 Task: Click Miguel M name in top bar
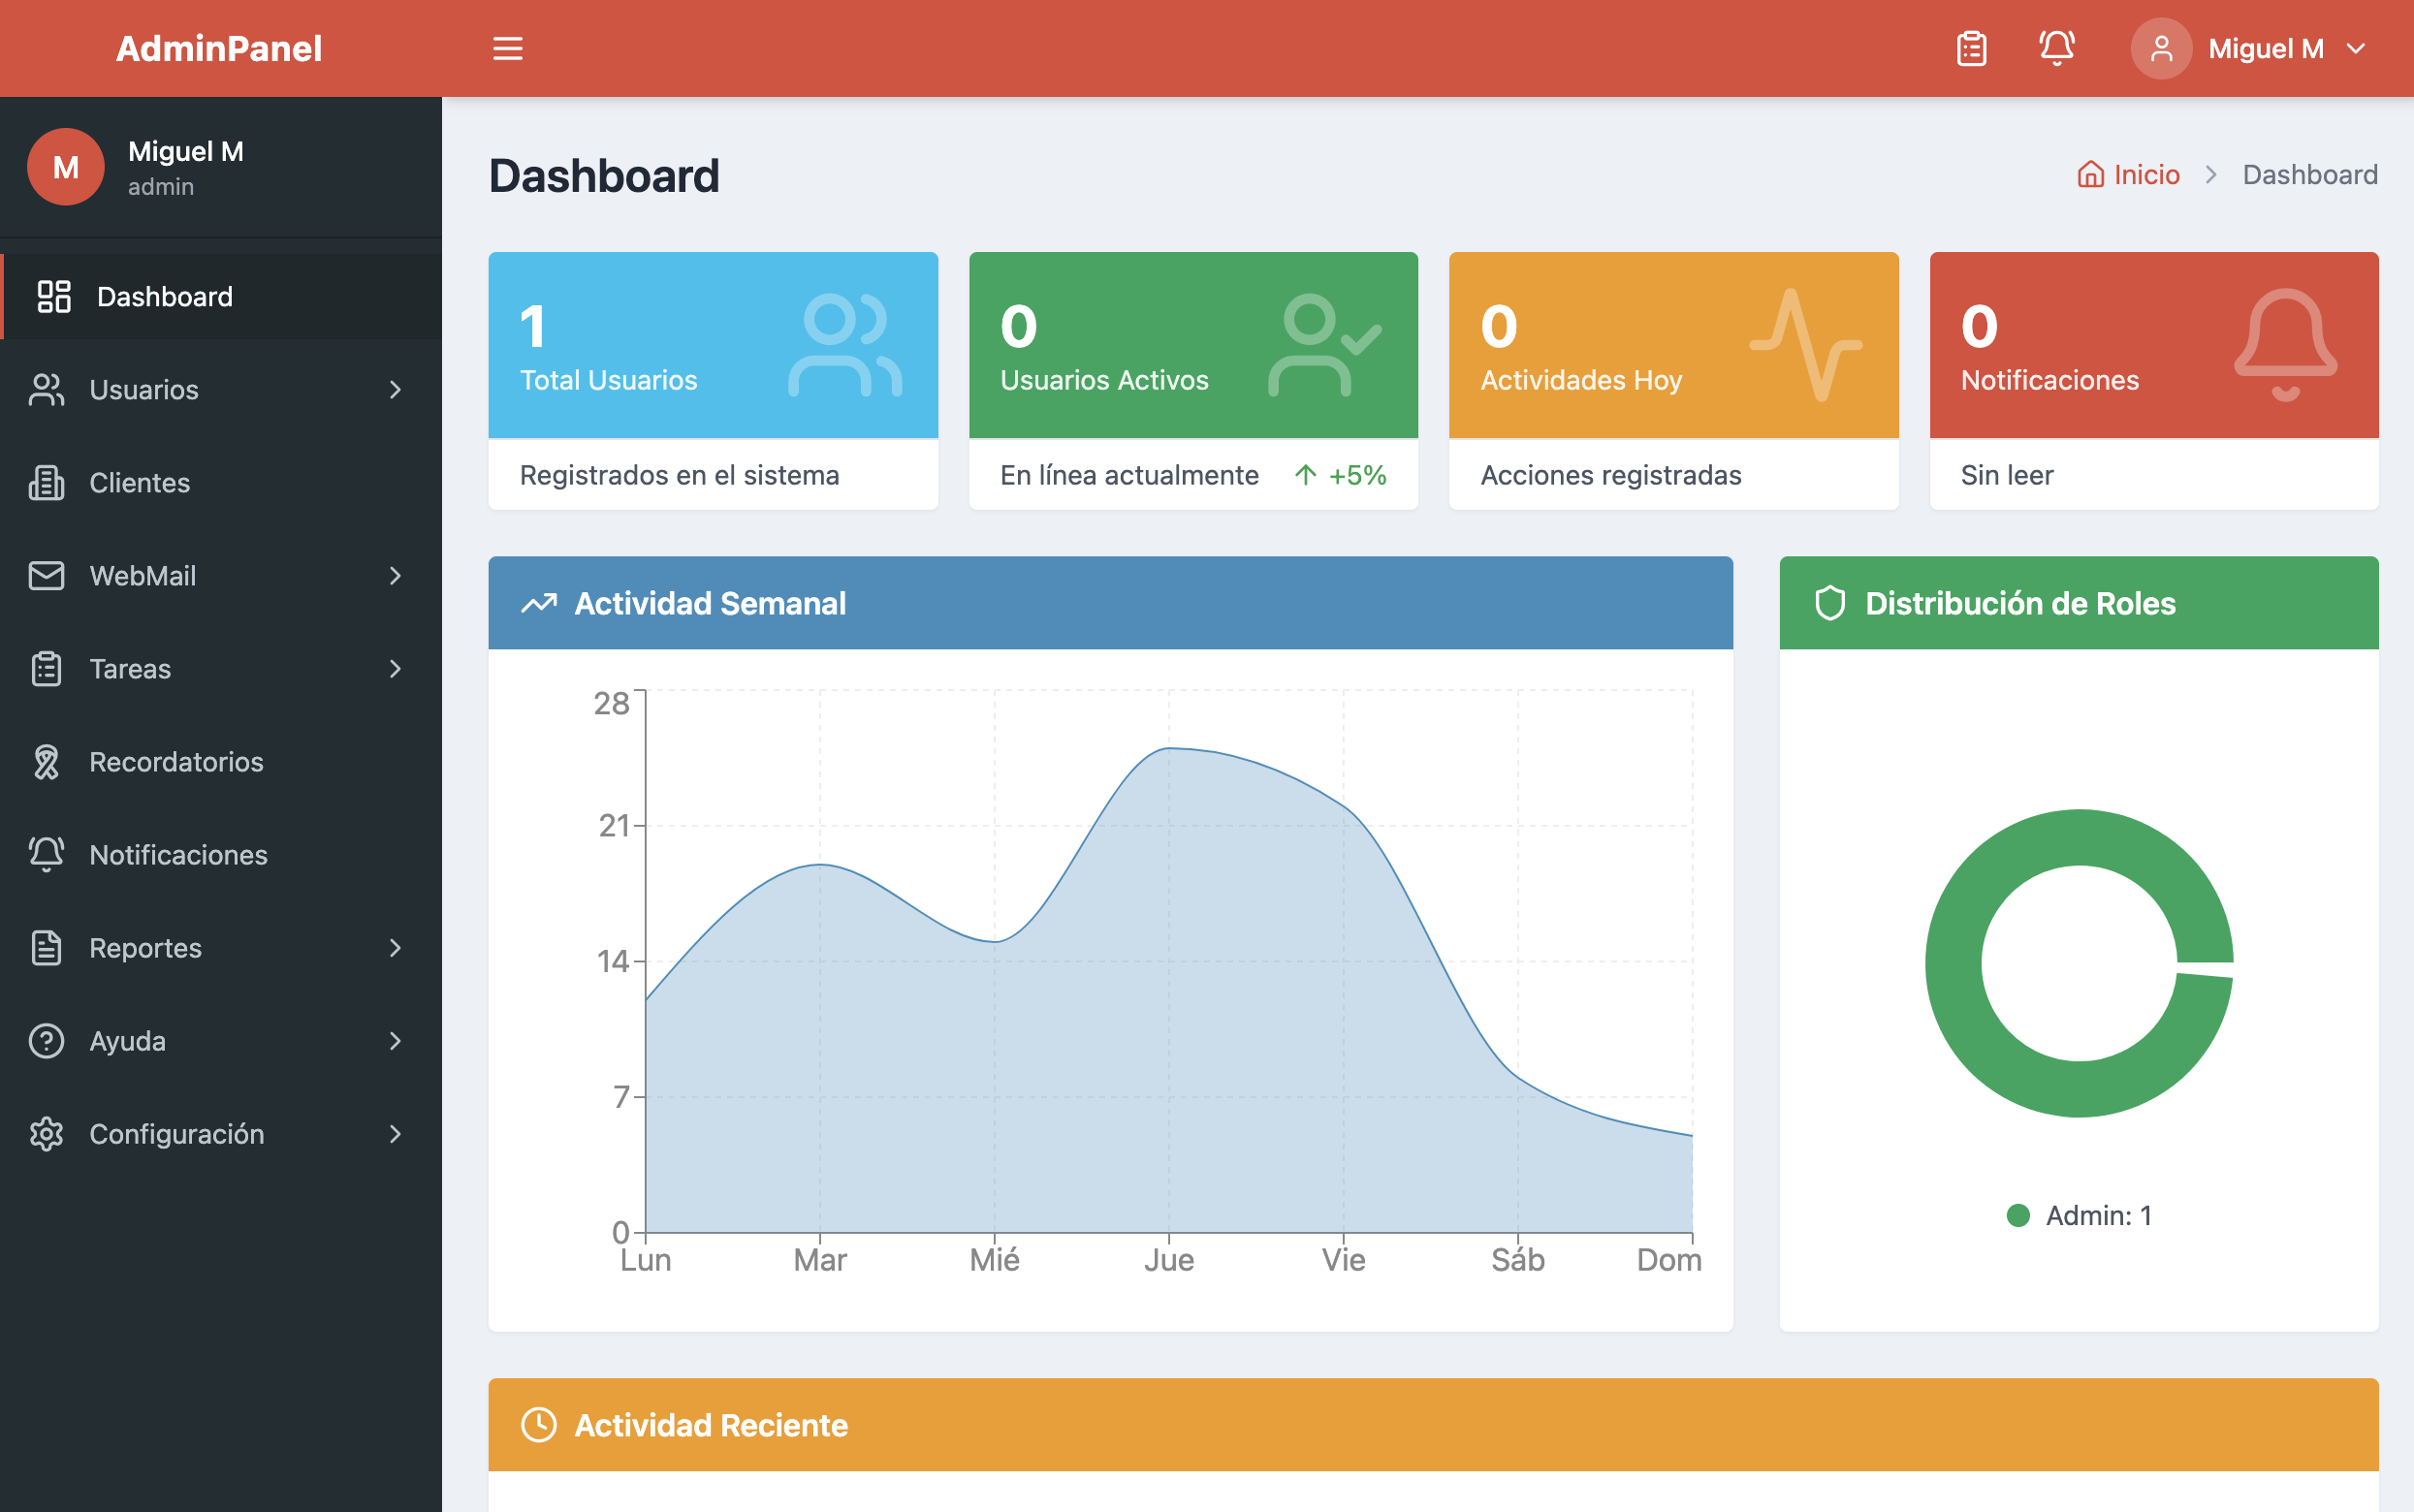tap(2266, 48)
